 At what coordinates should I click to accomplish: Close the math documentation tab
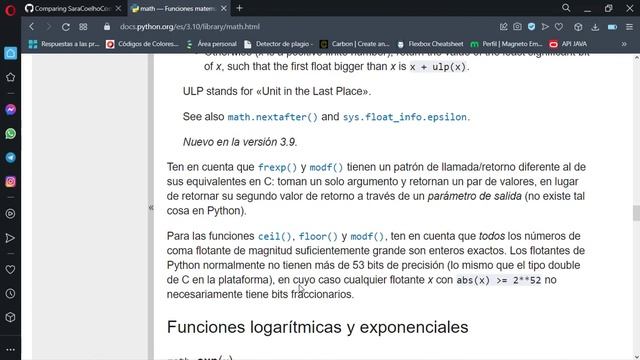(x=224, y=8)
